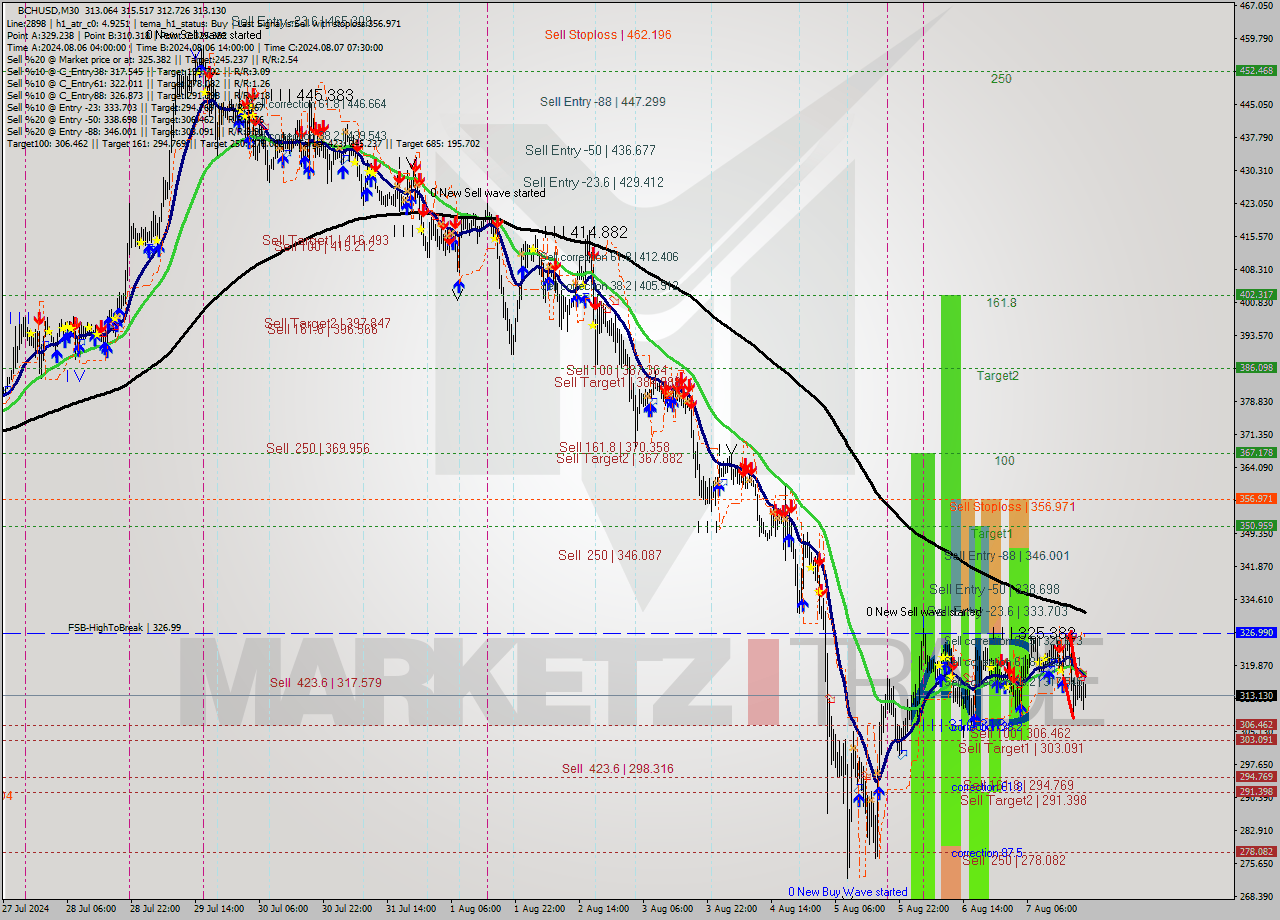
Task: Click 31 Jul 14:00 on the time axis
Action: (x=410, y=910)
